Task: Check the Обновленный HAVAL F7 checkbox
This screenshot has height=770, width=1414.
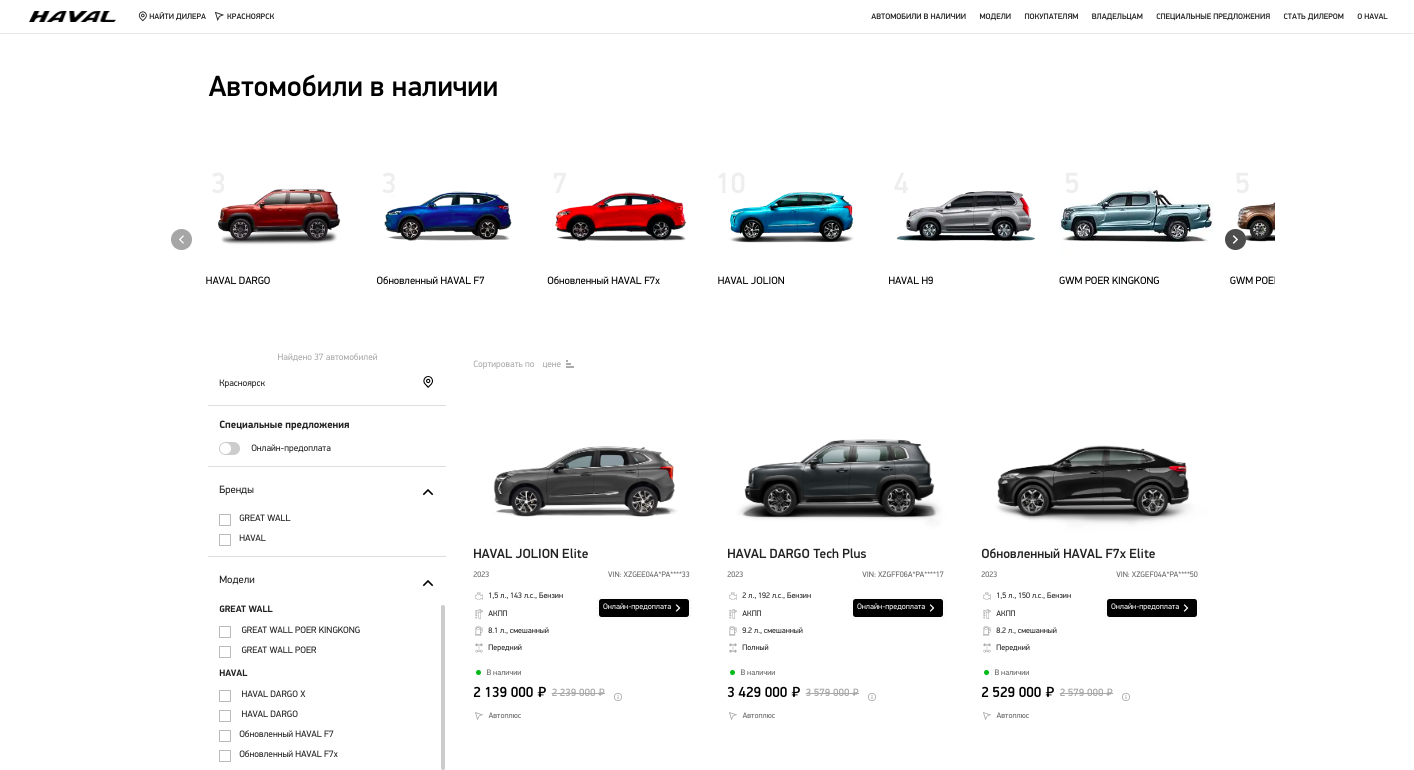Action: point(225,735)
